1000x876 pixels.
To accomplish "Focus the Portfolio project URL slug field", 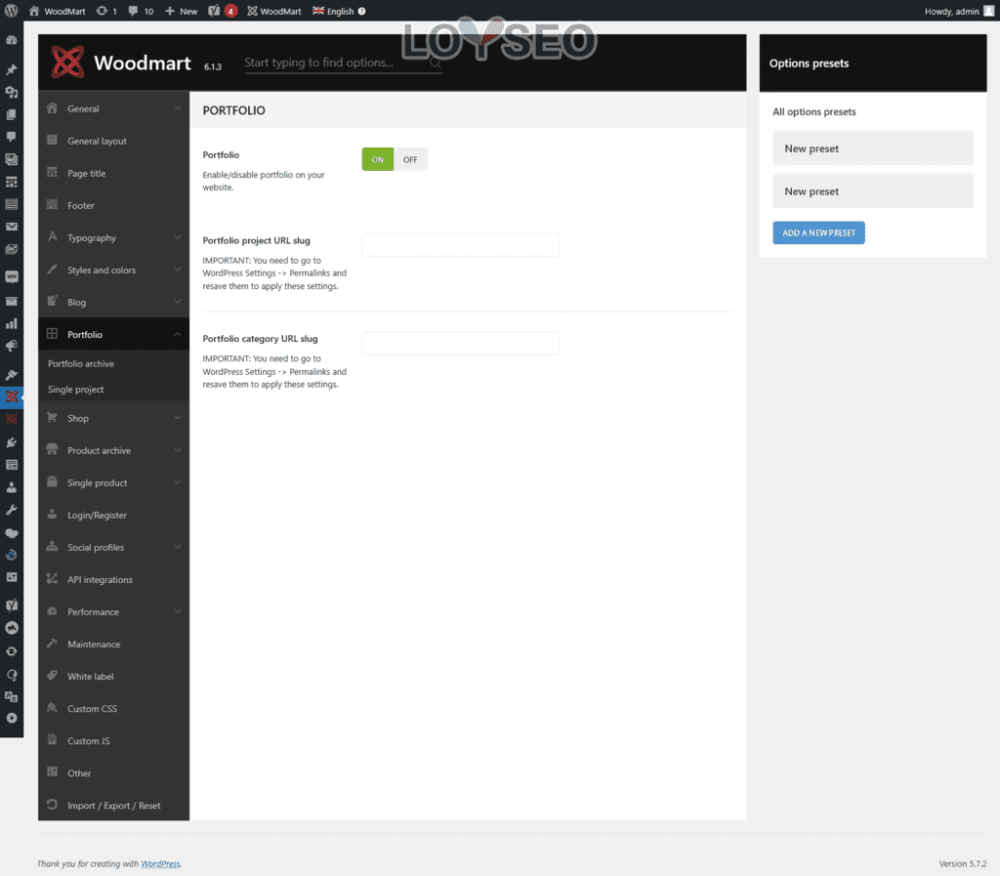I will click(x=460, y=245).
